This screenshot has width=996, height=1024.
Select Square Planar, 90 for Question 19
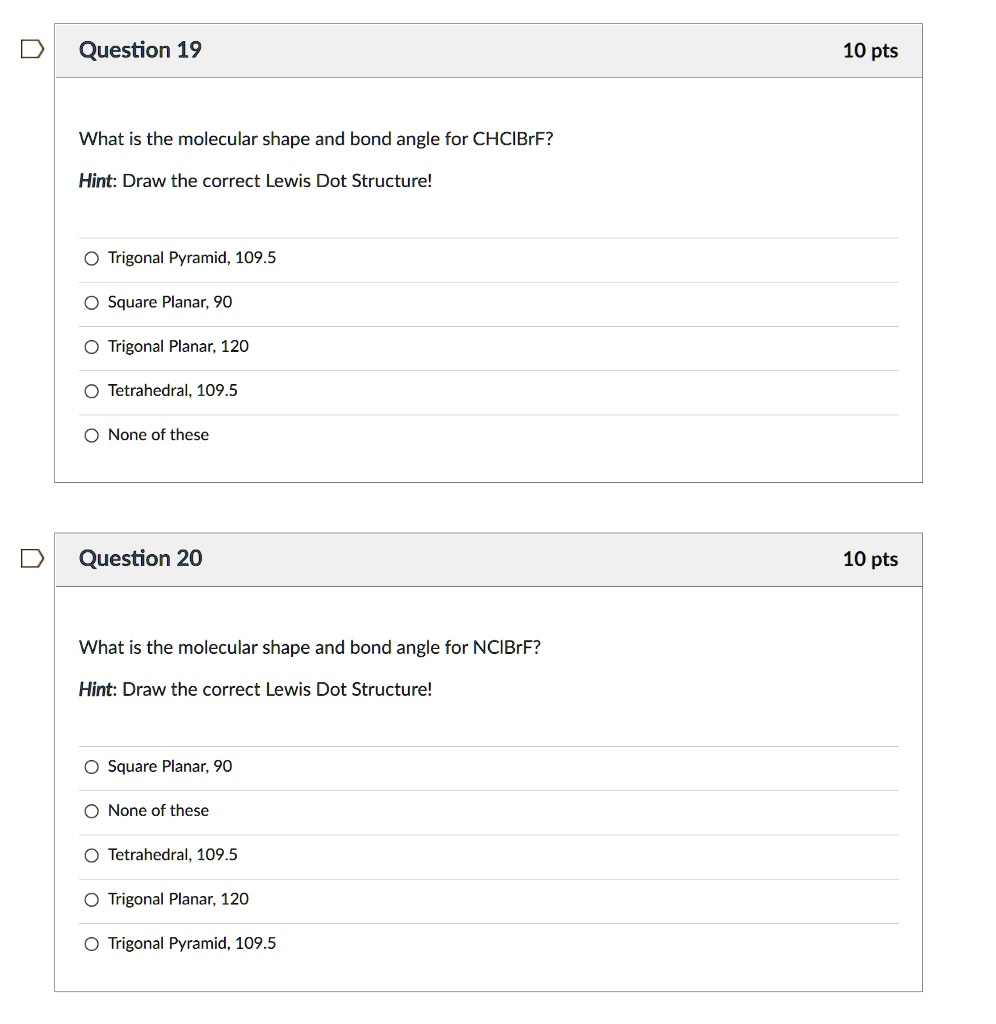click(x=91, y=302)
